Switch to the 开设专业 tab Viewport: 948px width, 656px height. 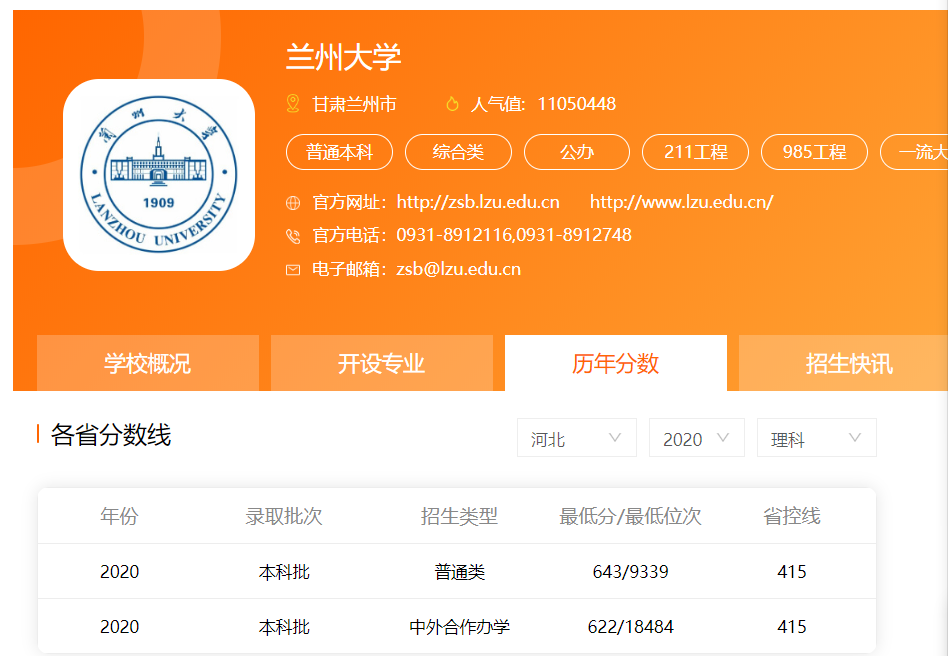coord(381,363)
